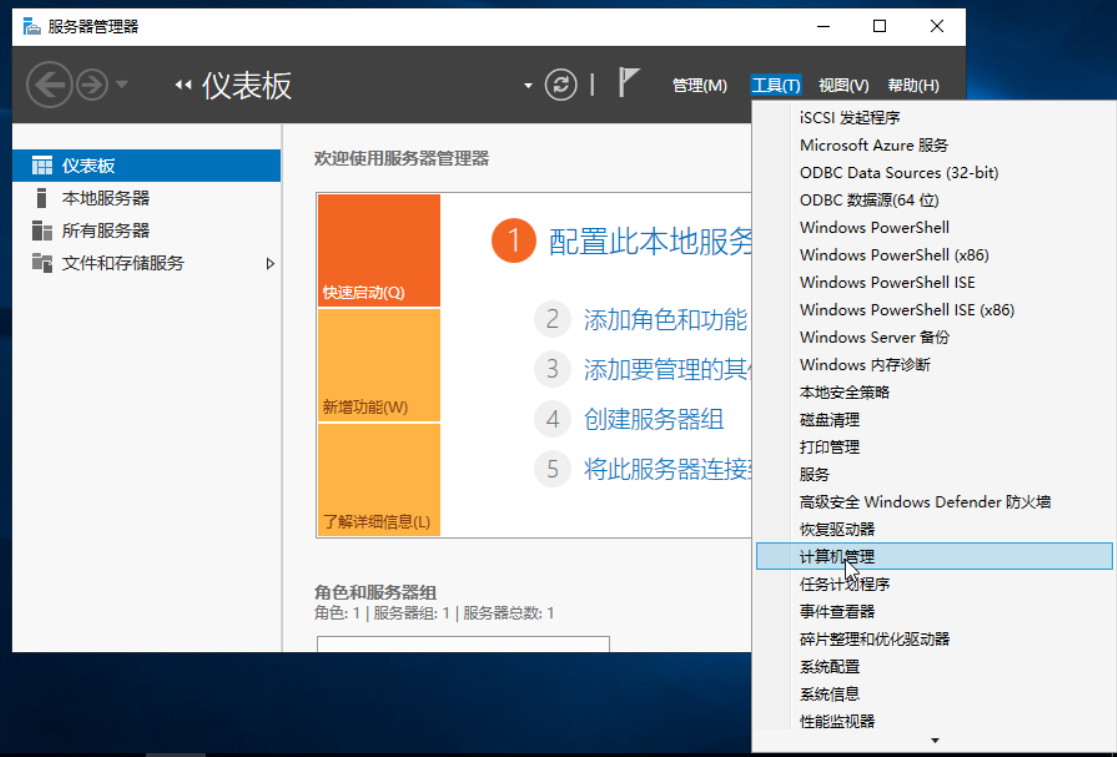Expand the 文件和存储服务 submenu arrow
The image size is (1117, 757).
tap(270, 263)
